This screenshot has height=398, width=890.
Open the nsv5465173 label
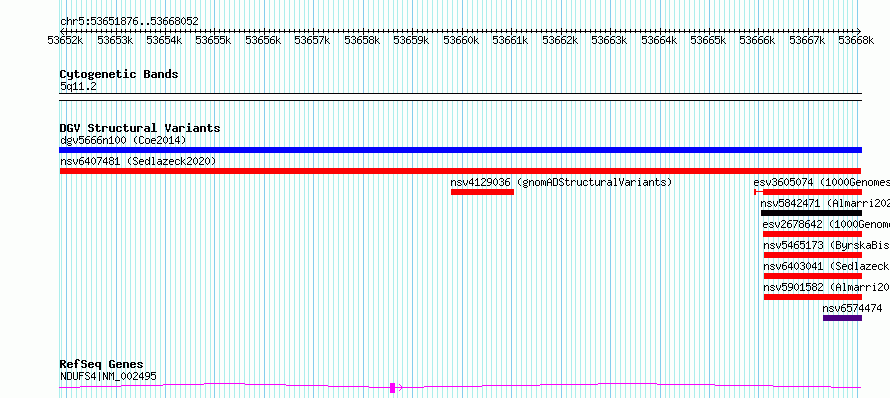coord(826,245)
